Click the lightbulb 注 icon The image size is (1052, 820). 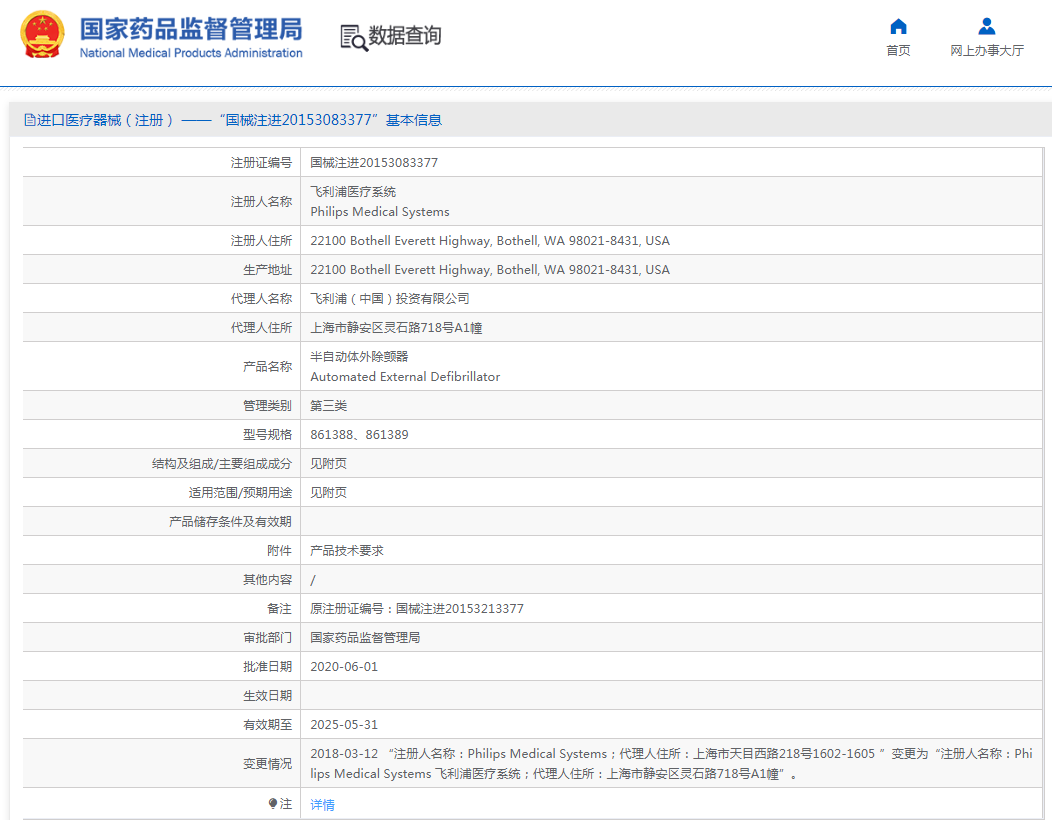(272, 803)
